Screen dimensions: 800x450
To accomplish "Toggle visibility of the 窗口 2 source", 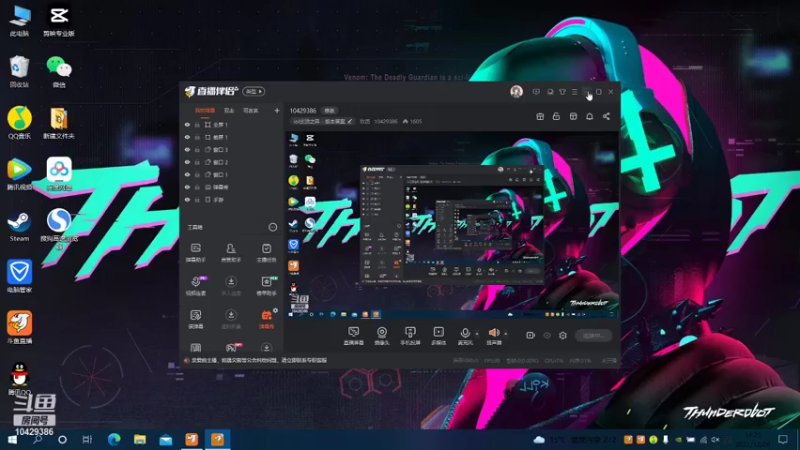I will coord(187,162).
